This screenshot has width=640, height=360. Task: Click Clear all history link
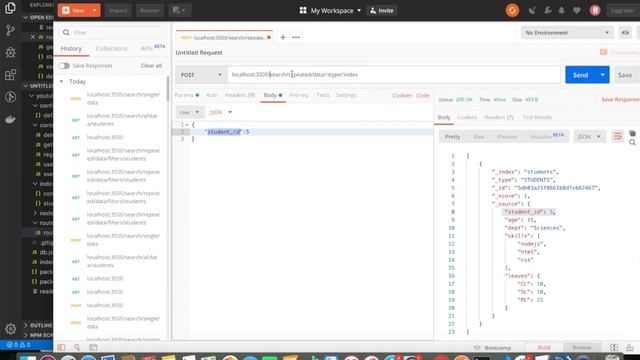point(151,66)
